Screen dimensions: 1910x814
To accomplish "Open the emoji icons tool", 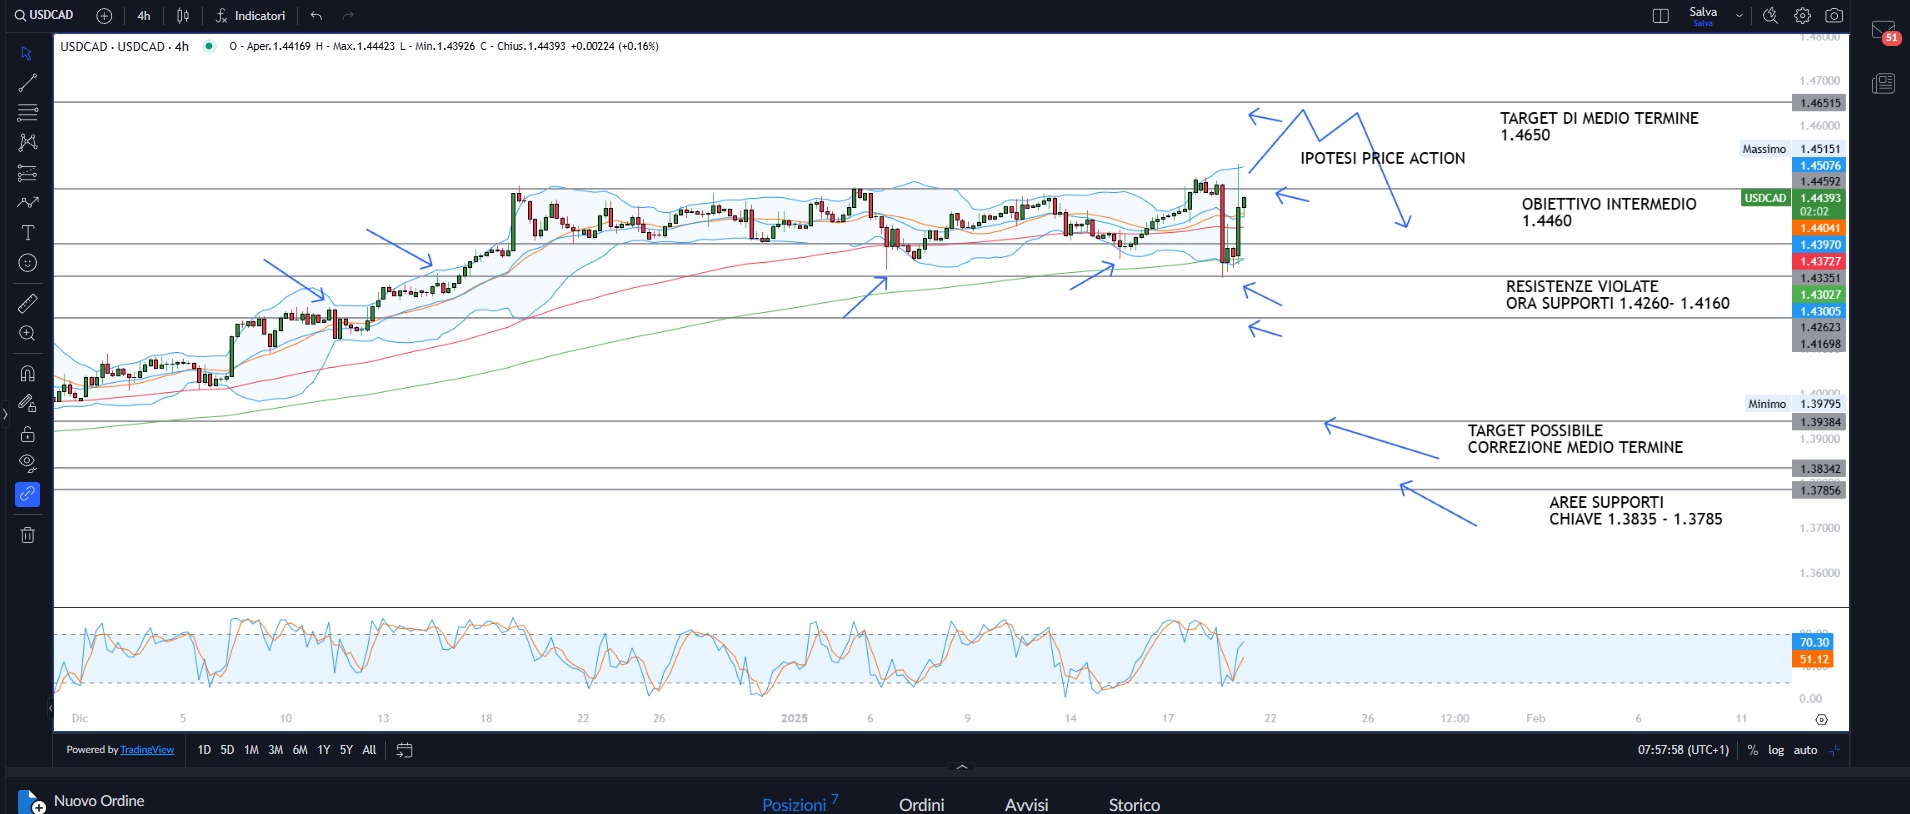I will point(28,263).
